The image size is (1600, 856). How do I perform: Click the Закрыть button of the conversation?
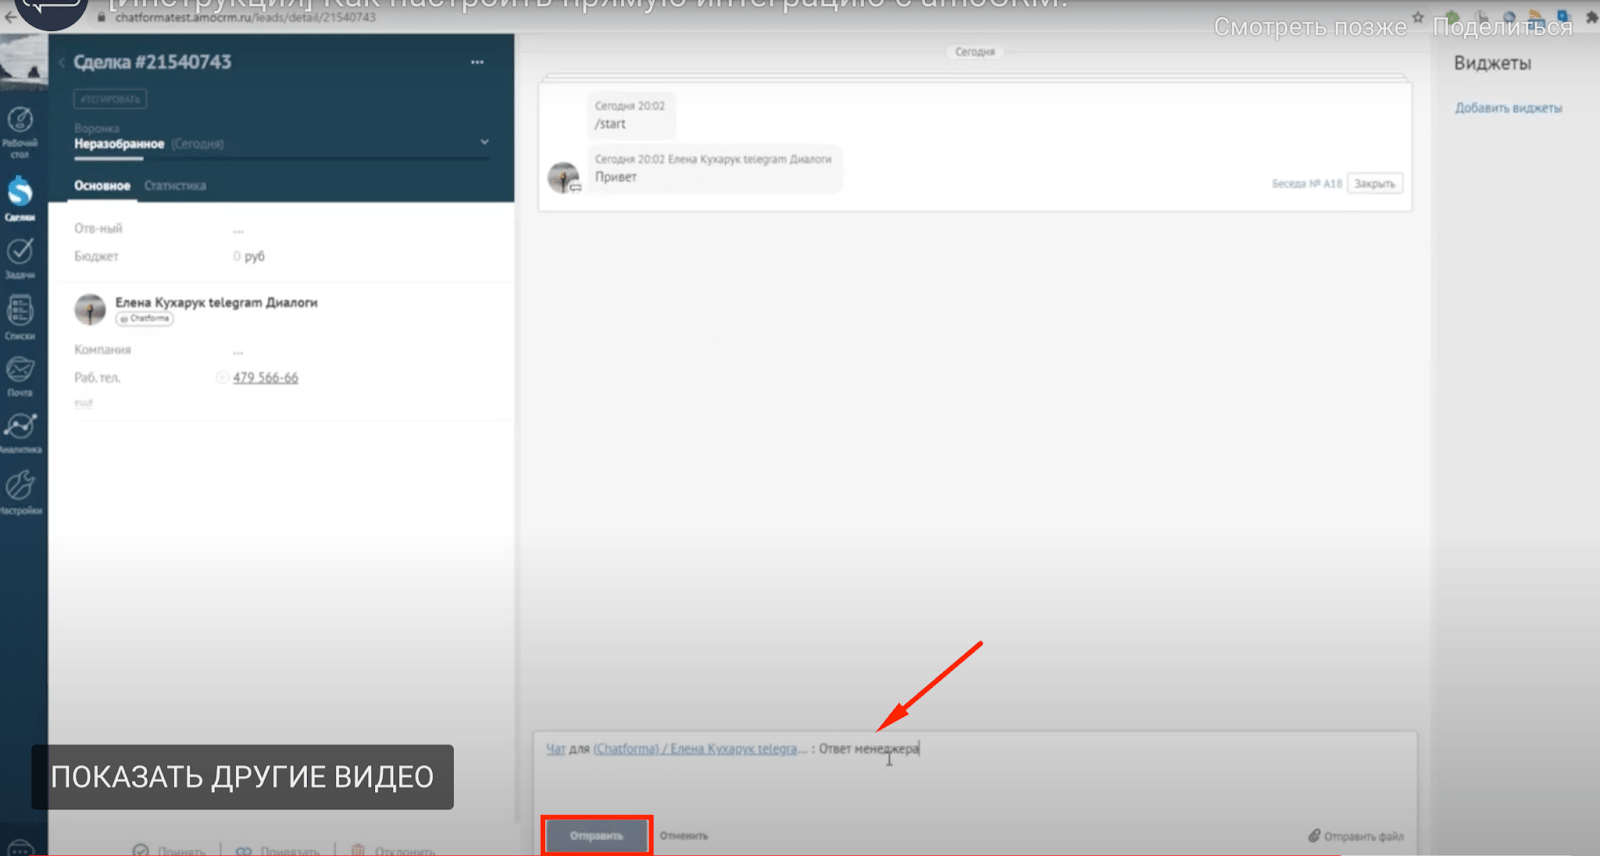1375,184
